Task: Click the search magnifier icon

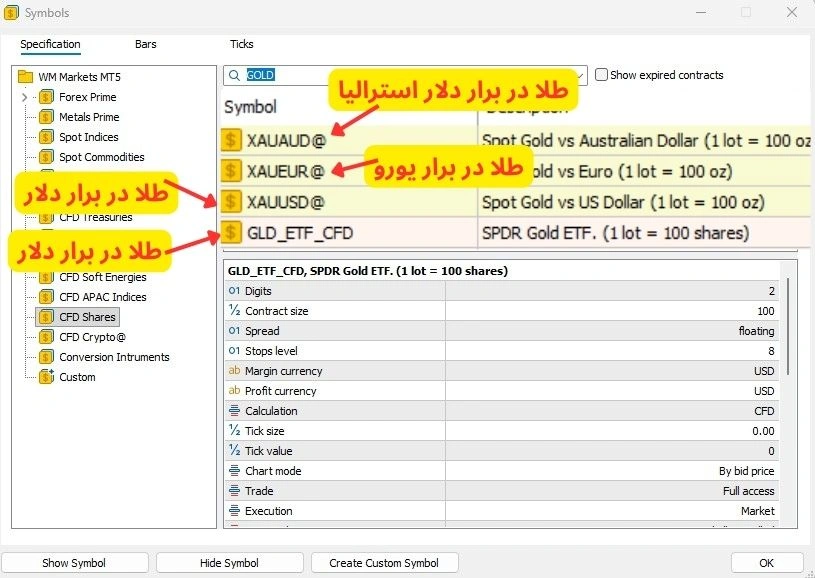Action: coord(234,75)
